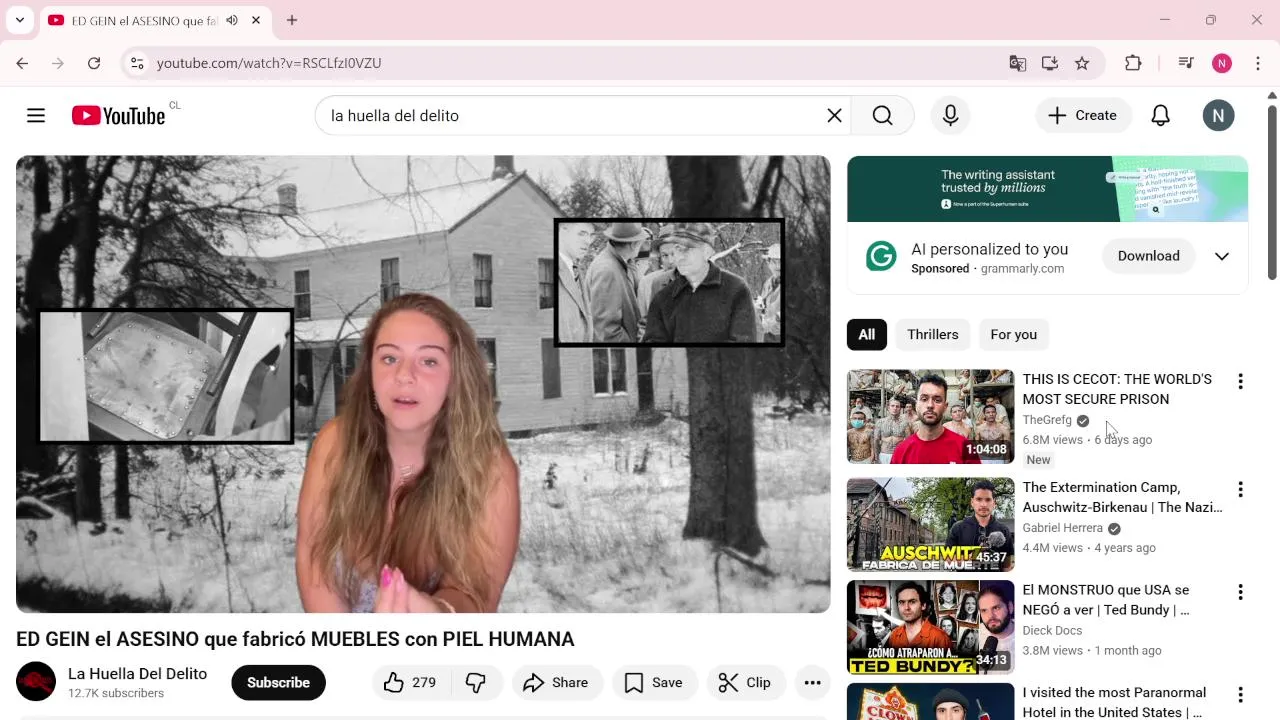Click the magnifier search button

coord(882,116)
